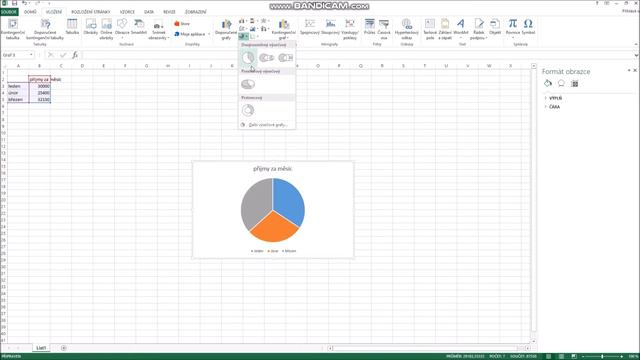Insert SmartArt graphic

coord(139,27)
